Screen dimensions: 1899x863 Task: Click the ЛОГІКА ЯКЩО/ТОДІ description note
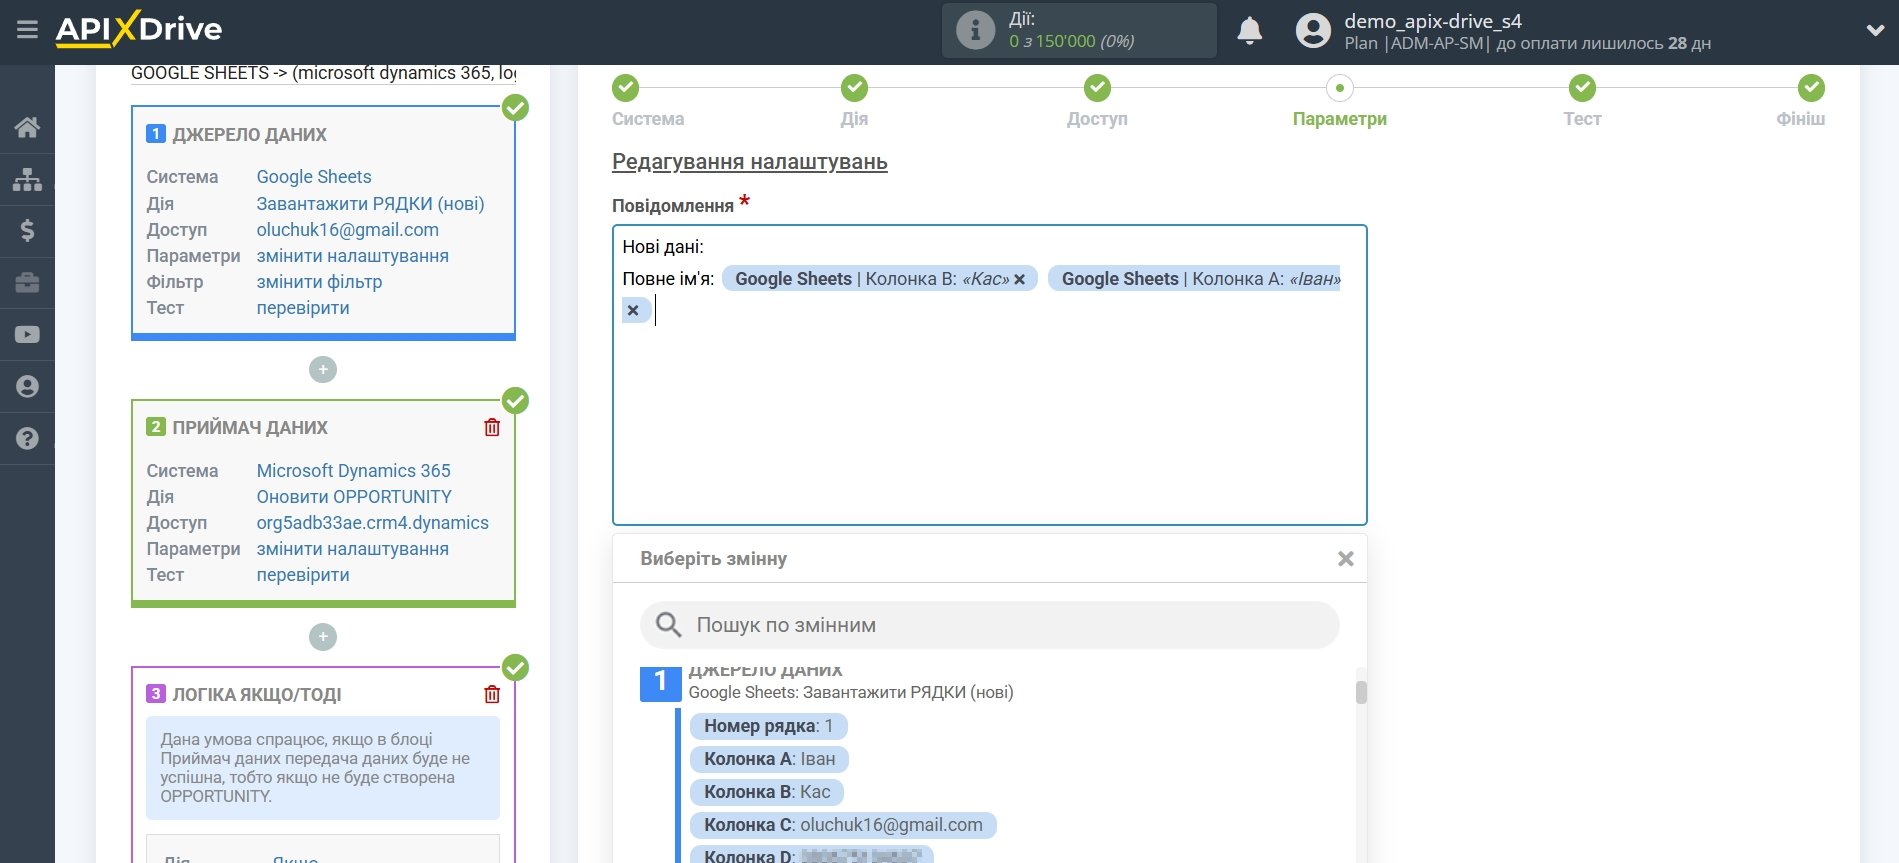tap(323, 768)
